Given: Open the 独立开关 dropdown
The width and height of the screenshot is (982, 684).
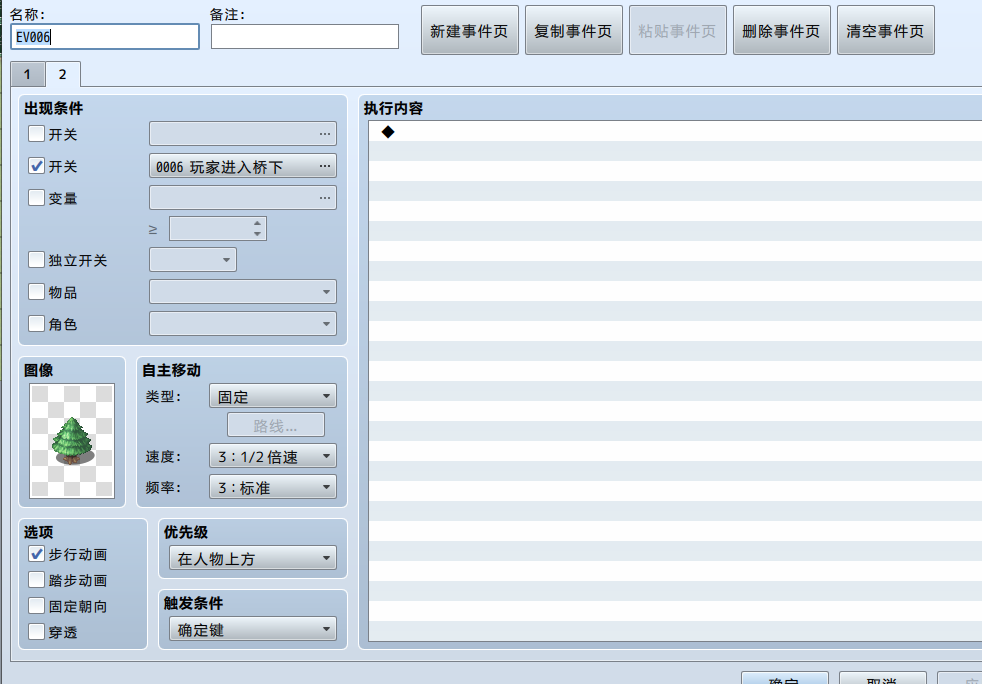Looking at the screenshot, I should [193, 260].
